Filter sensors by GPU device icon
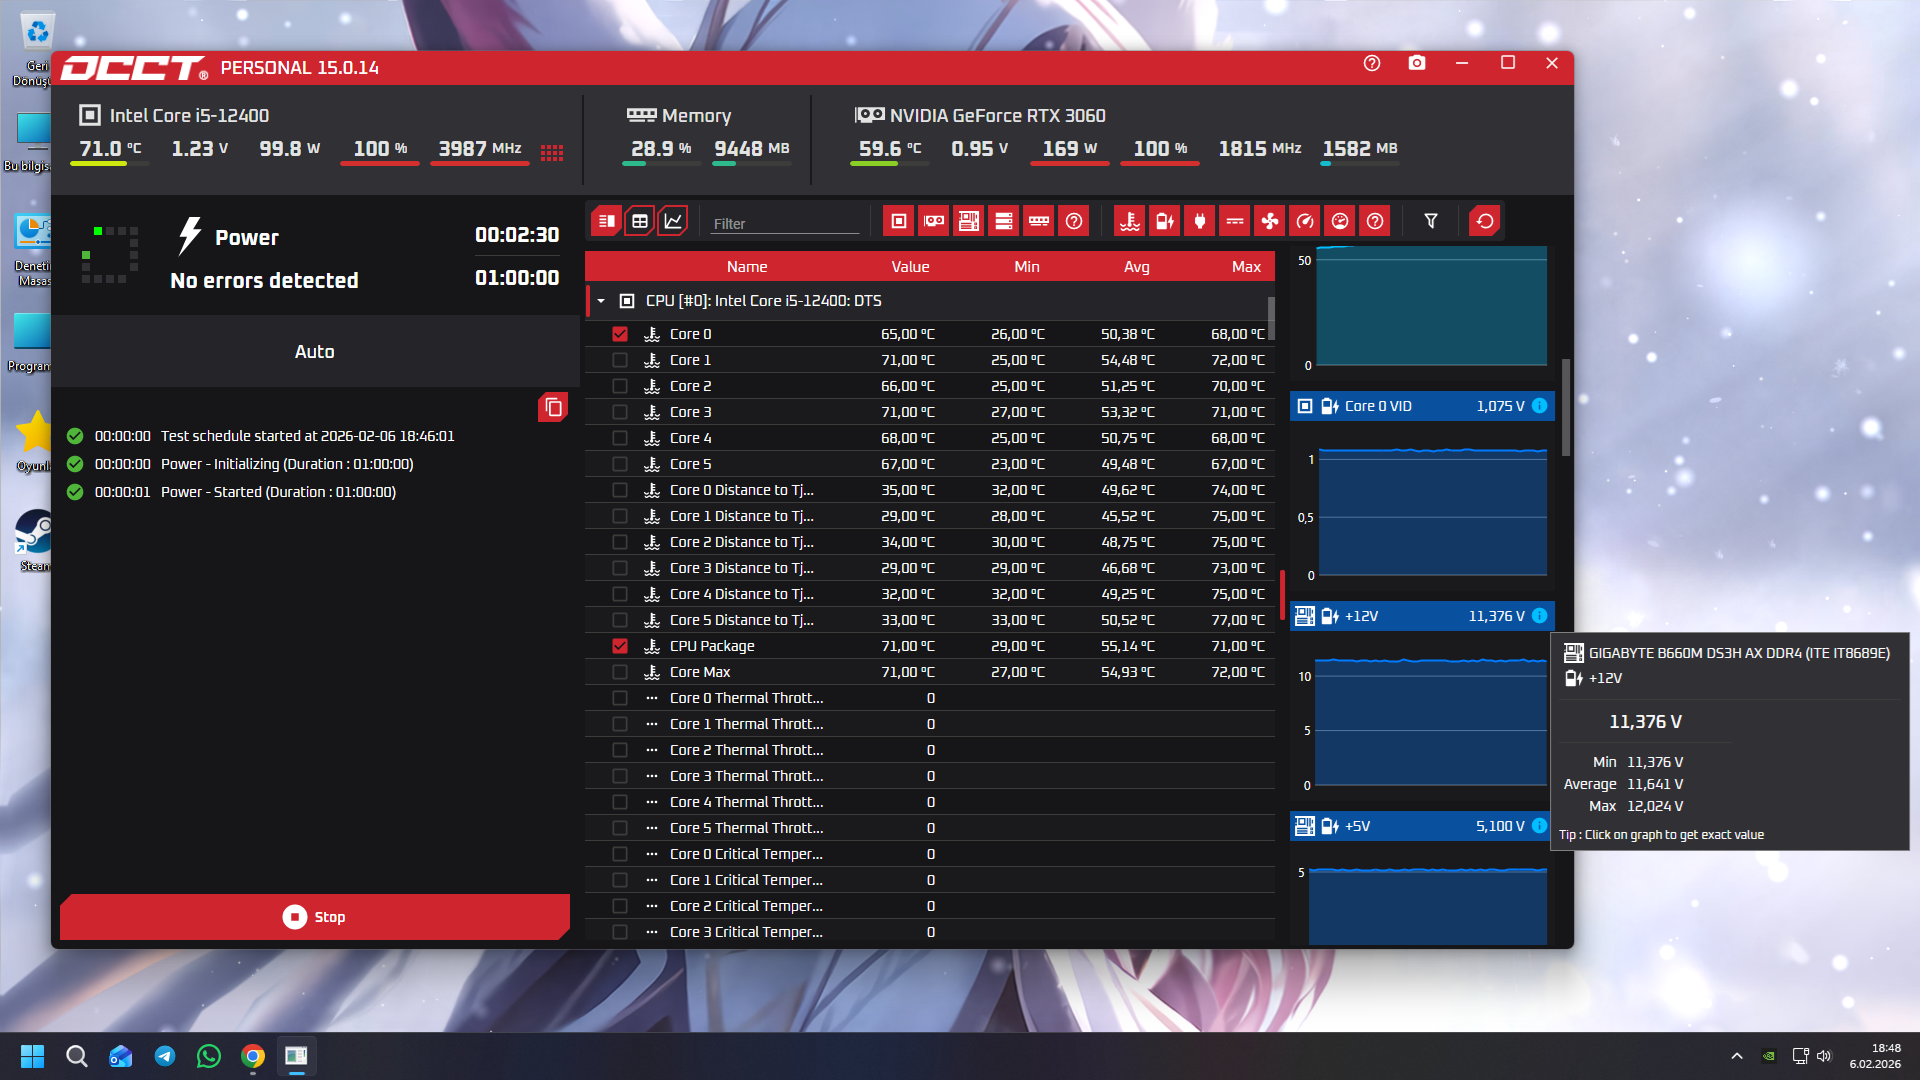 click(934, 221)
